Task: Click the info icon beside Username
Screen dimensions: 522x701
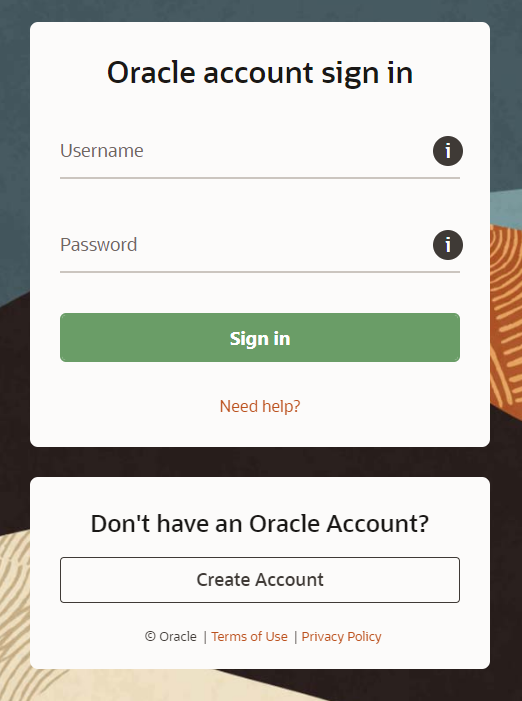Action: pyautogui.click(x=448, y=151)
